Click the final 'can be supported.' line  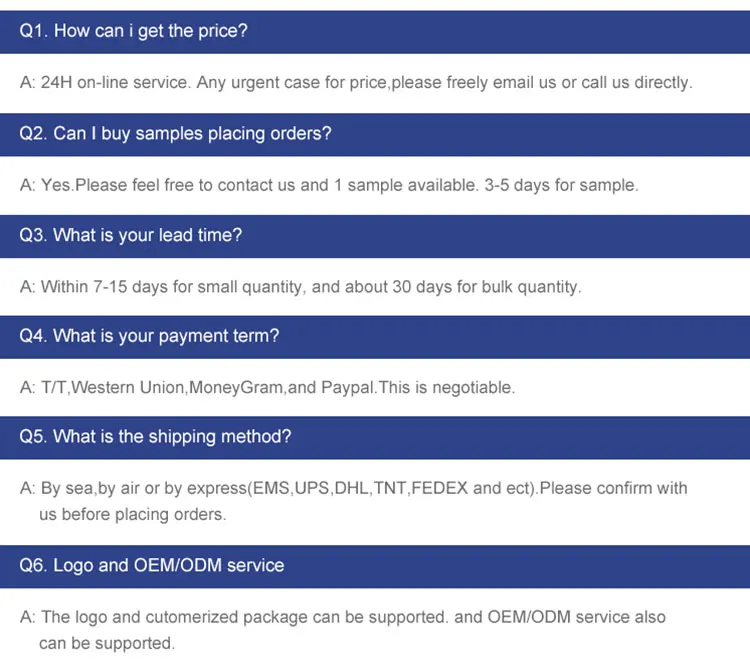tap(107, 644)
